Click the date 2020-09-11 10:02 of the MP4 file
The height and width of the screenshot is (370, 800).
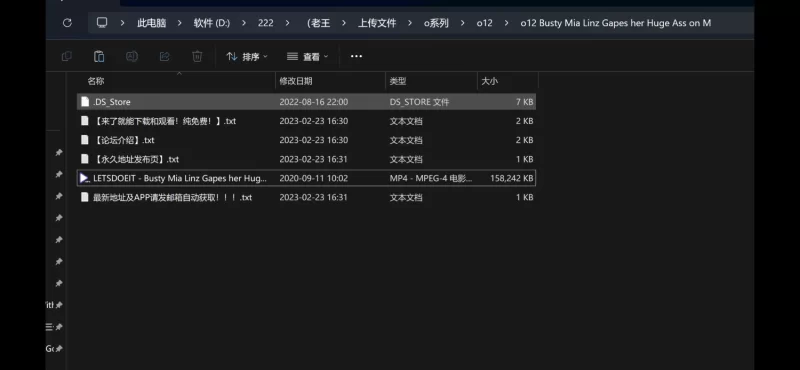[314, 179]
